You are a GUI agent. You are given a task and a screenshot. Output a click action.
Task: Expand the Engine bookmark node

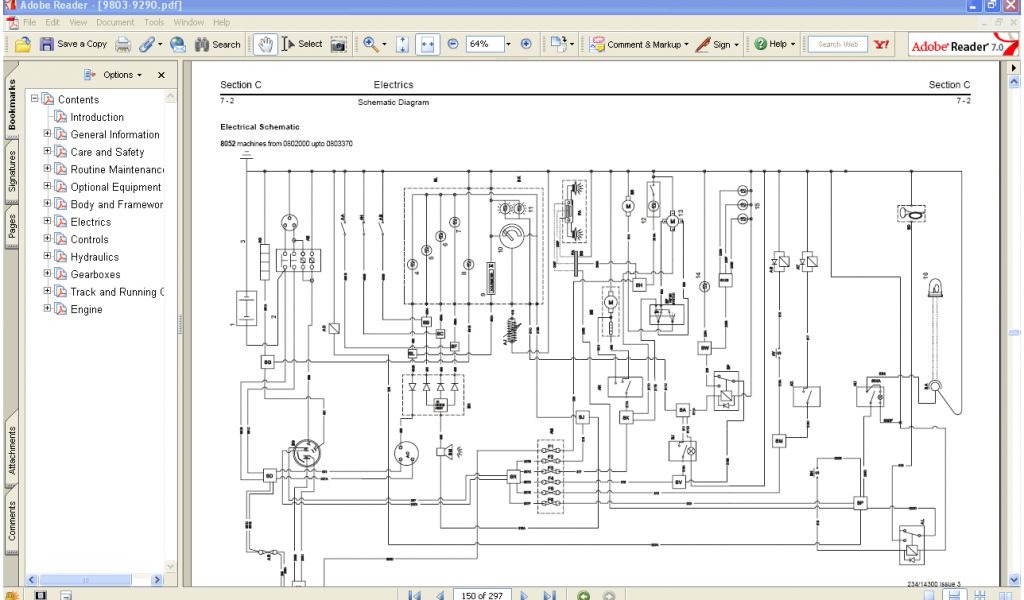pos(47,309)
